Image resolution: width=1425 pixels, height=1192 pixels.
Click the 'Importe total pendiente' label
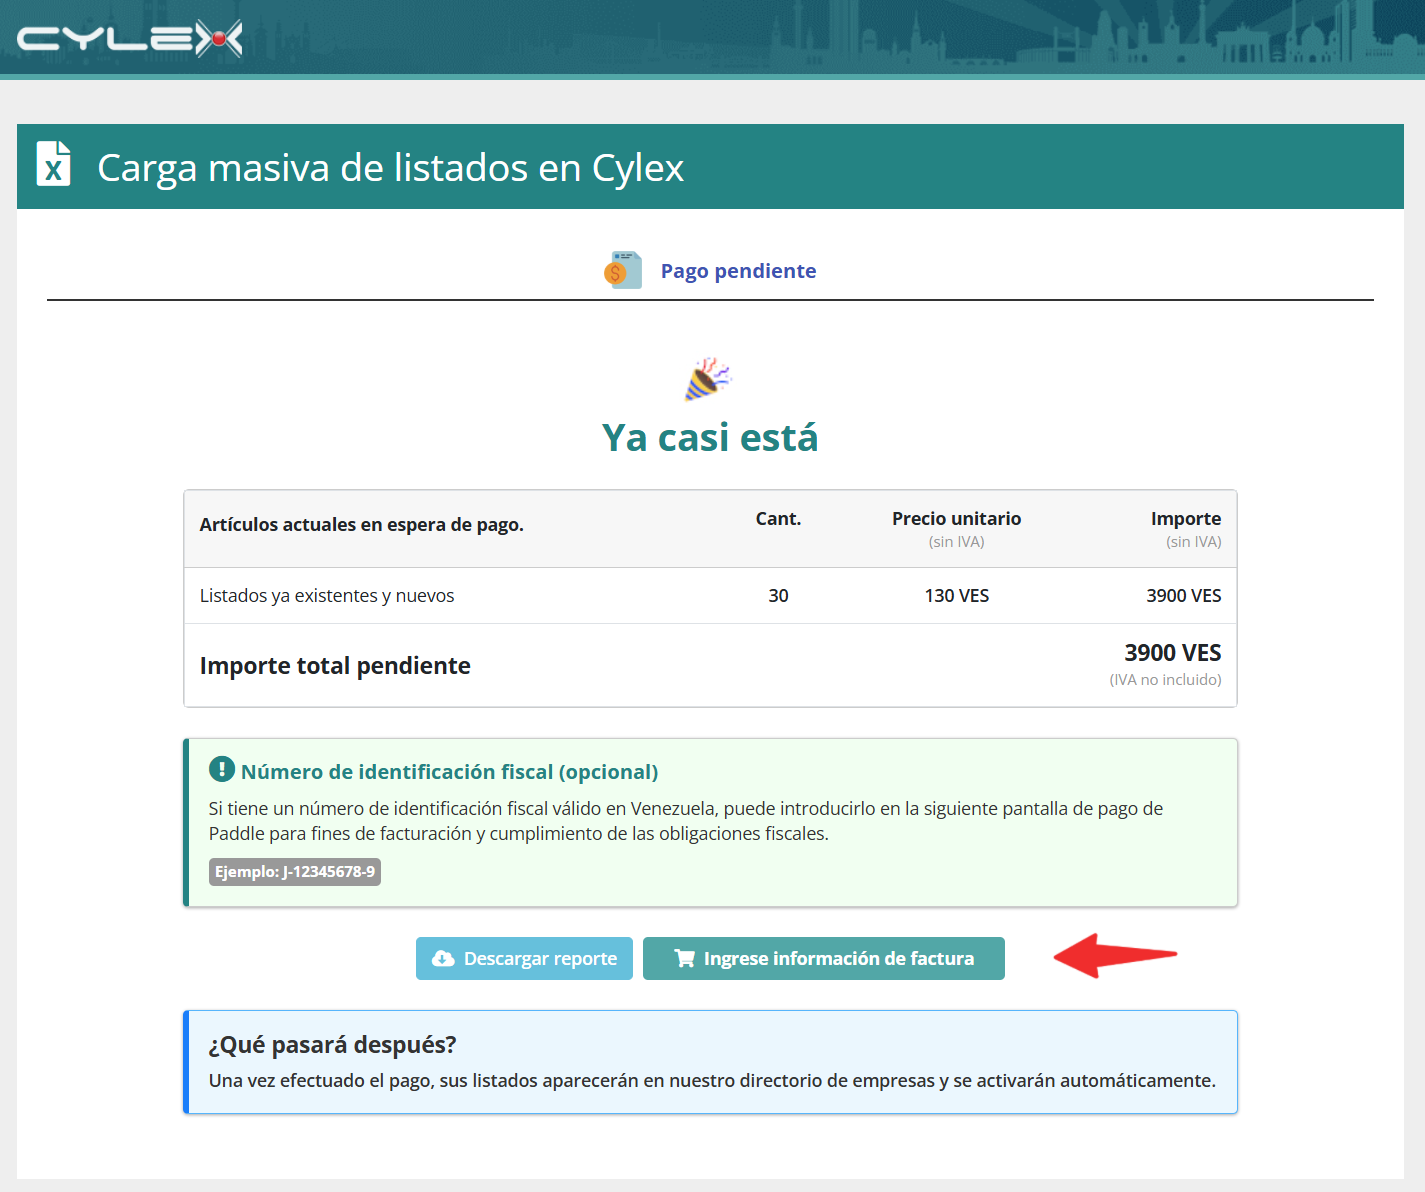pos(335,666)
